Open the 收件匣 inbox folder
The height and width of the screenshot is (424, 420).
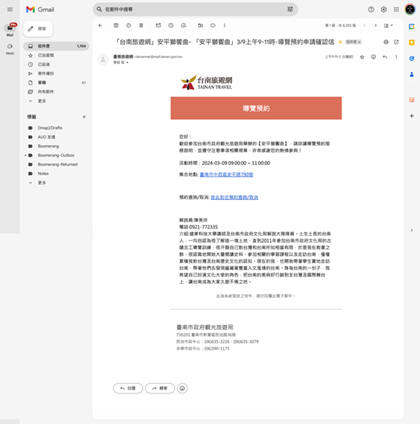click(x=56, y=46)
